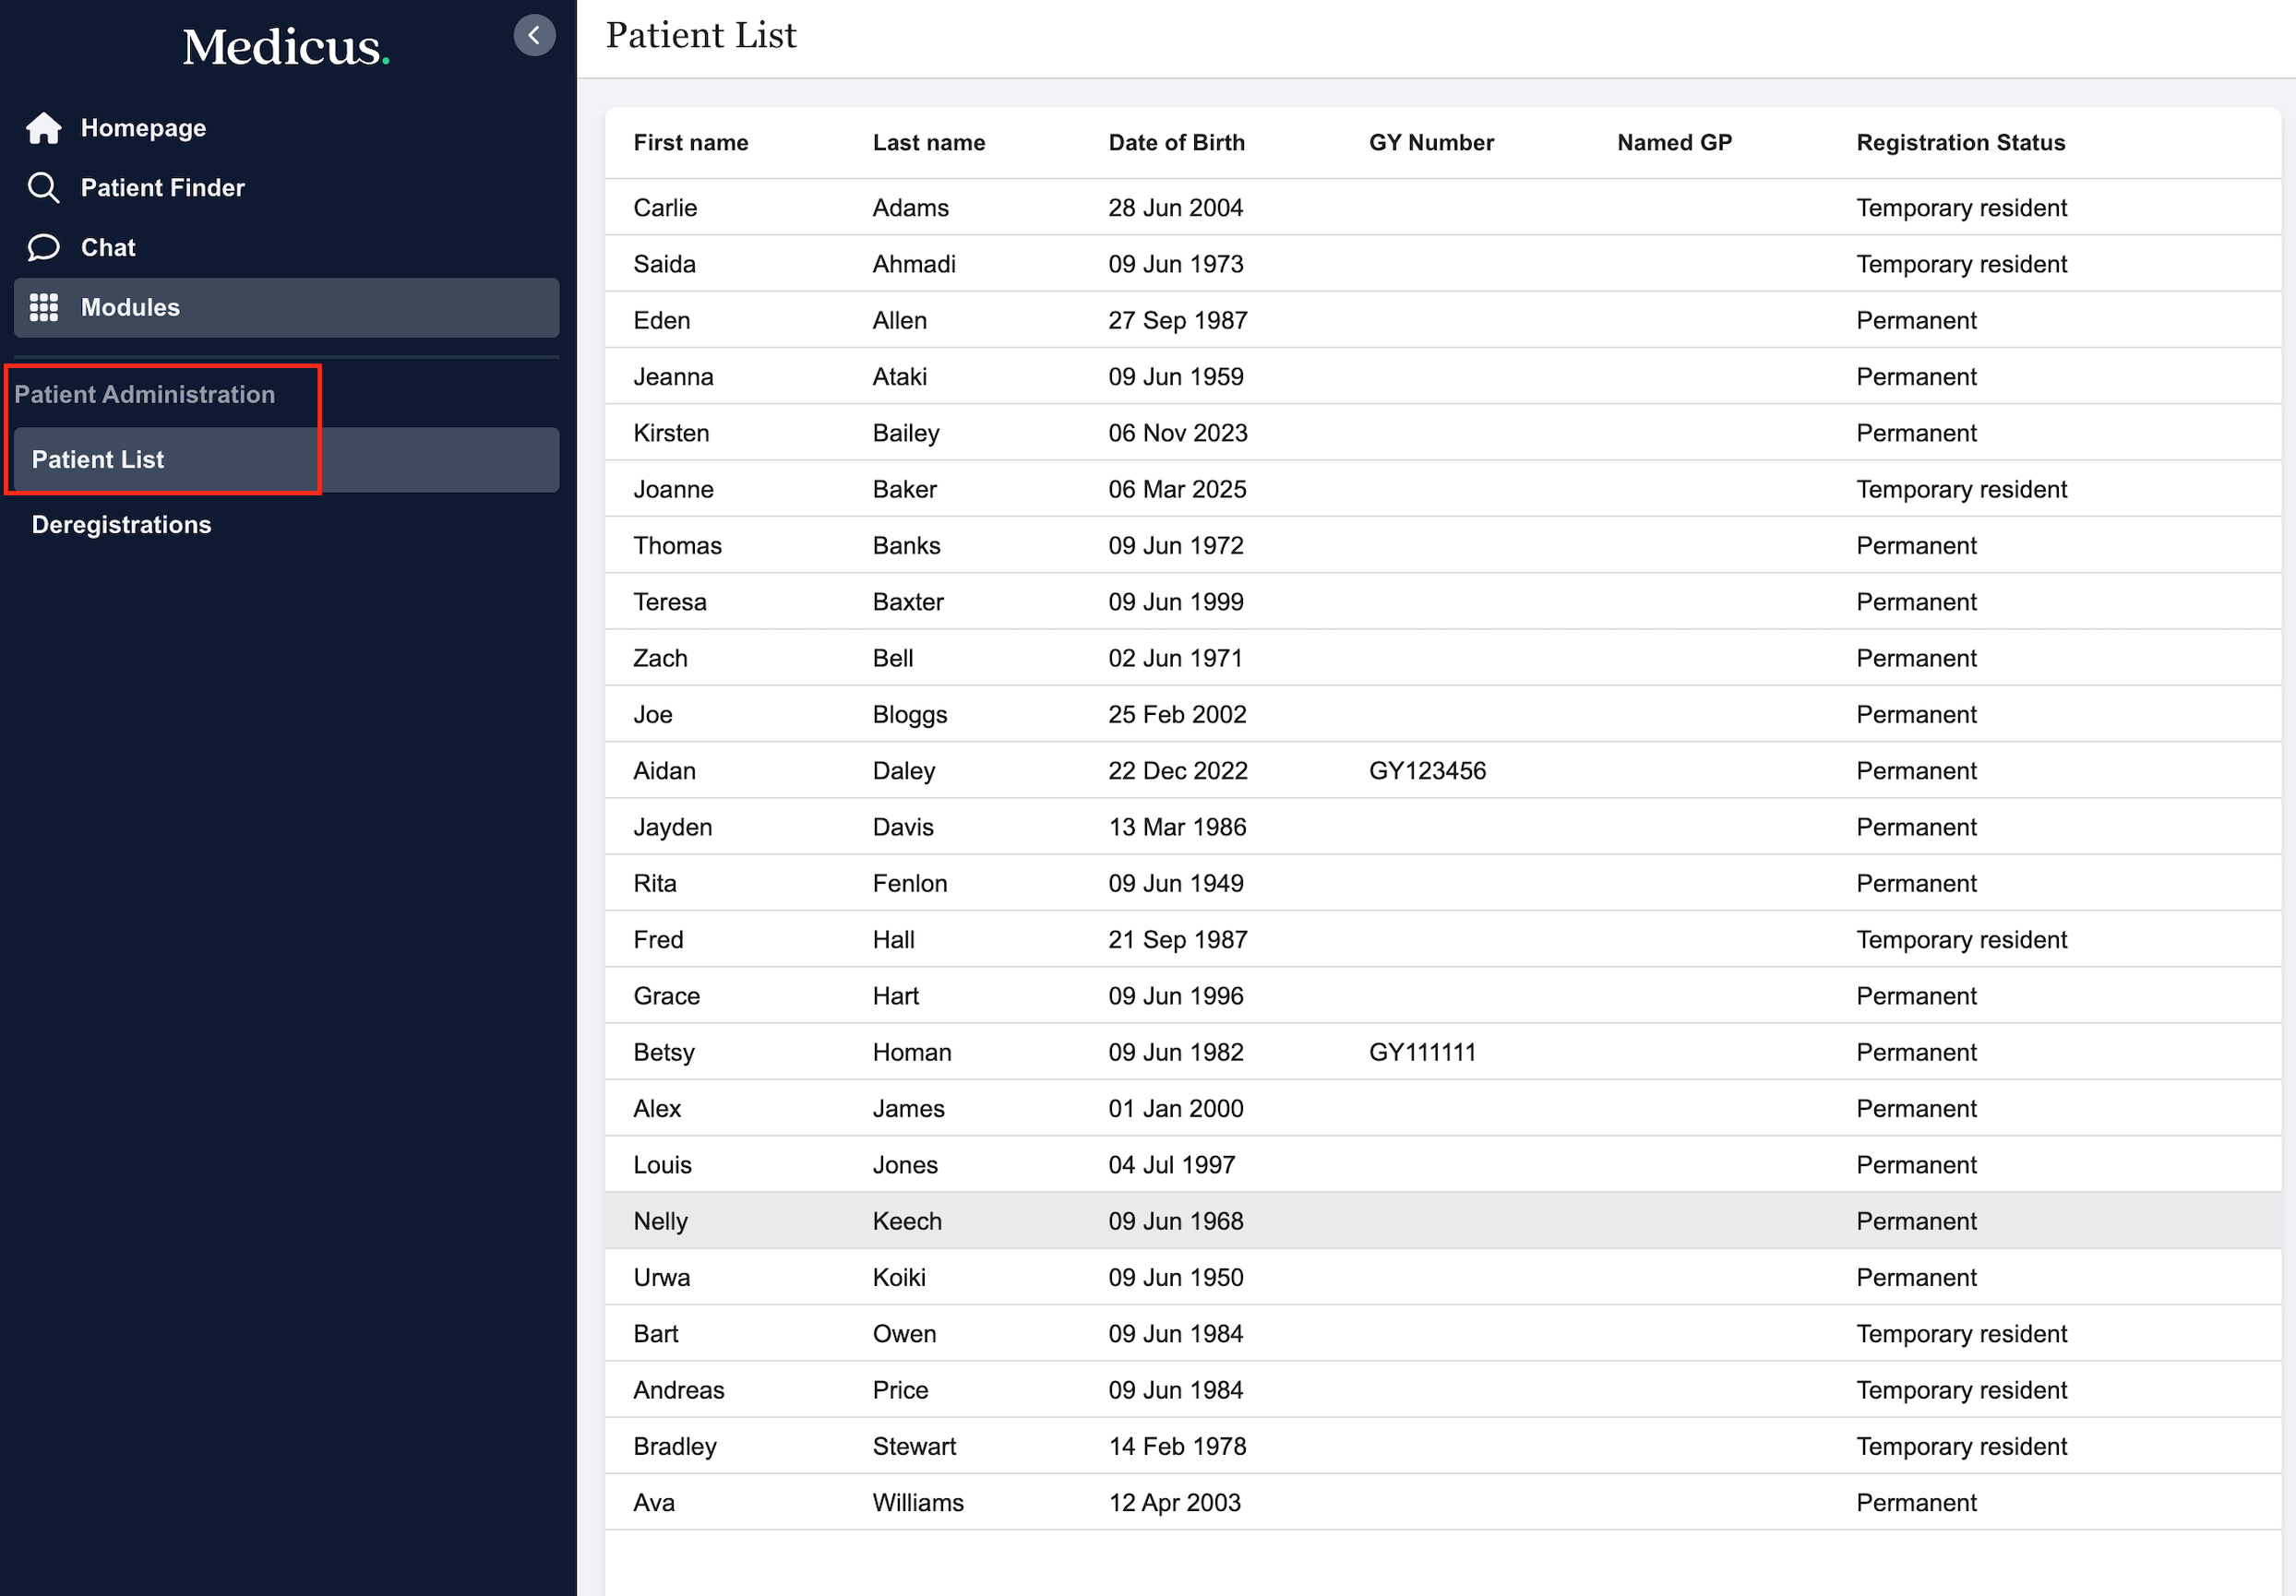Screen dimensions: 2296x1596
Task: Click the Patient Finder magnifier icon
Action: point(43,188)
